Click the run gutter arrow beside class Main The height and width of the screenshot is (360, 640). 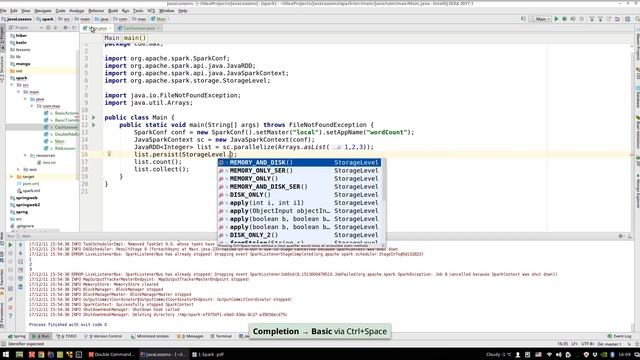point(93,118)
